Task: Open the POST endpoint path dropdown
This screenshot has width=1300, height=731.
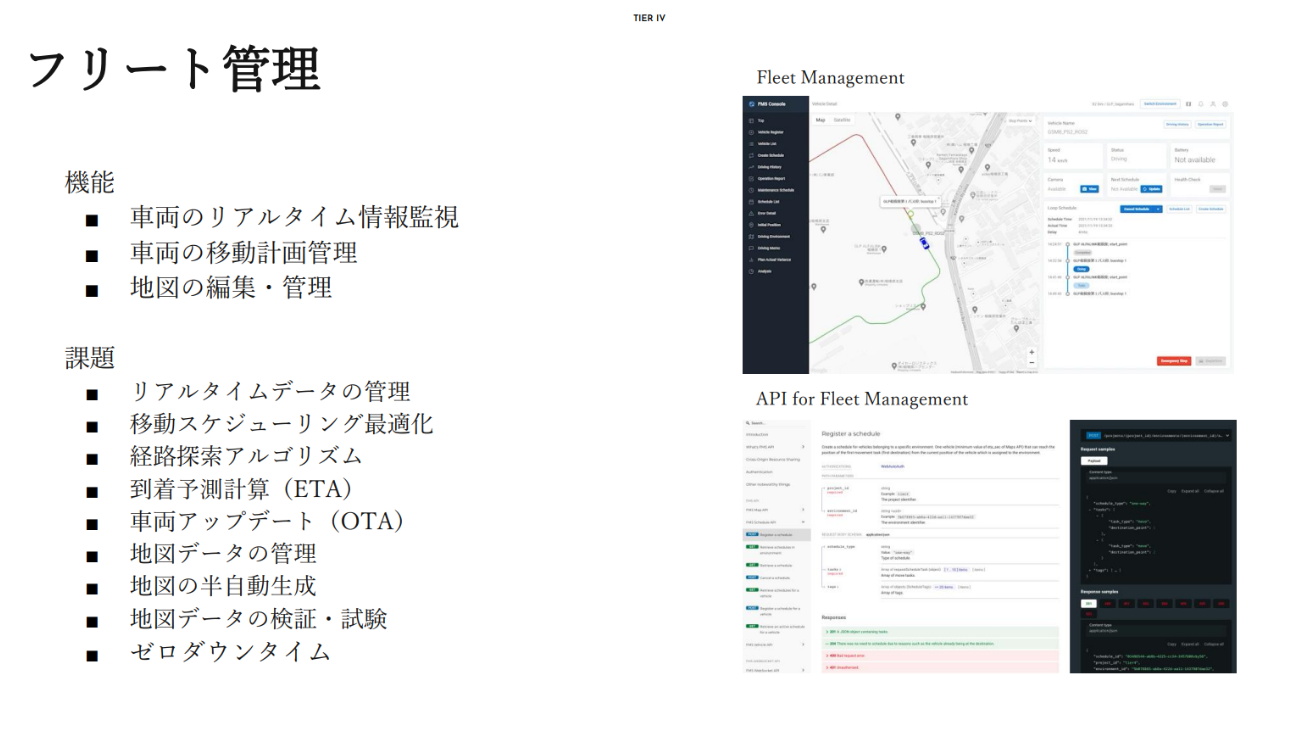Action: [1156, 435]
